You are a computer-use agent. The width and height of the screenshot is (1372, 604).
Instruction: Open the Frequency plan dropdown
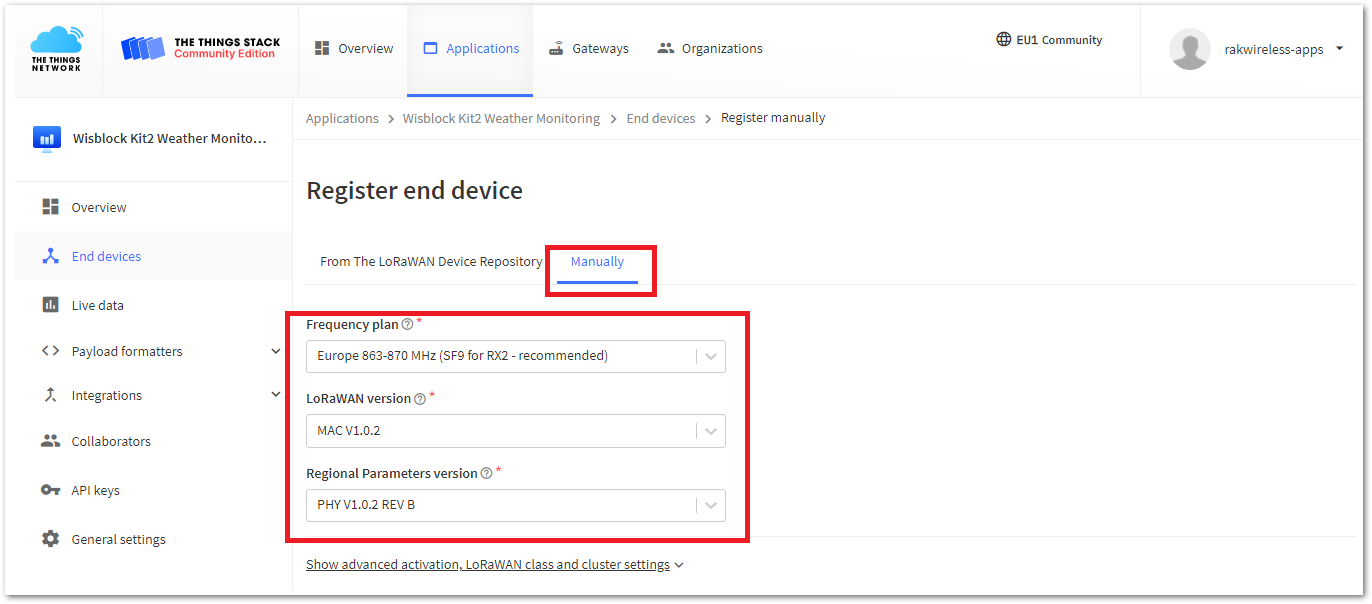[515, 356]
